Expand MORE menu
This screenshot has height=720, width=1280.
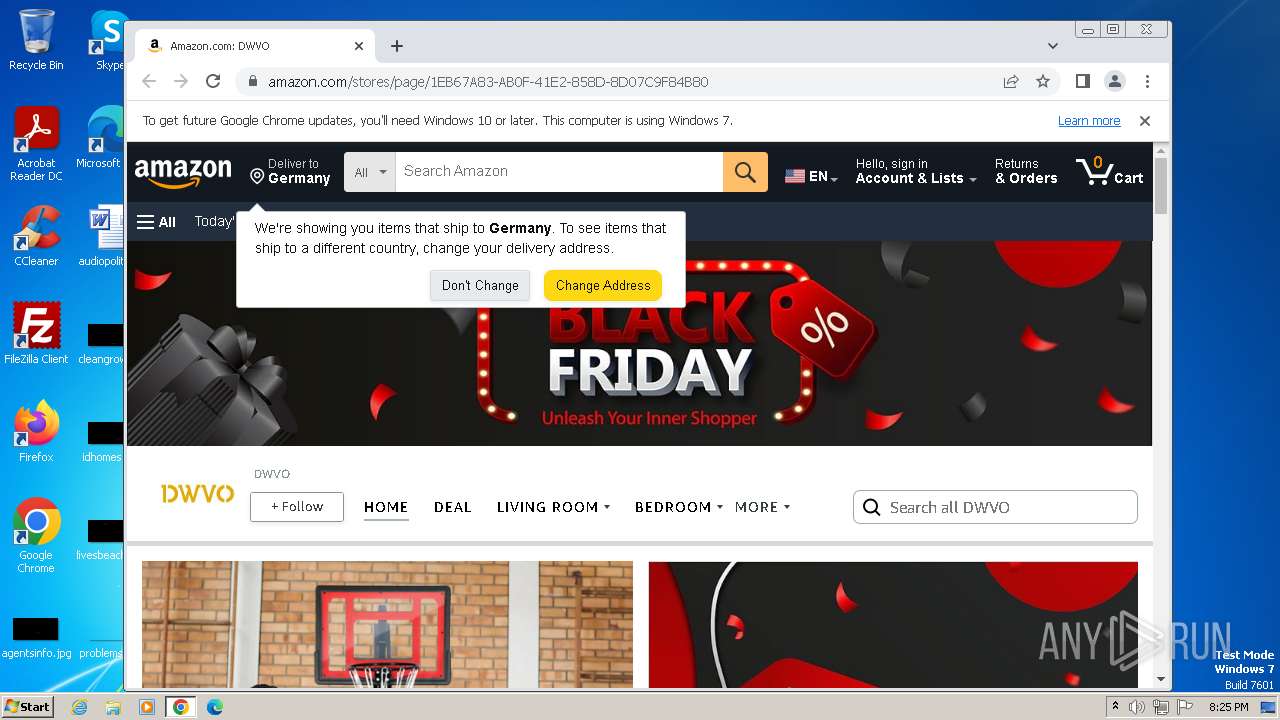pyautogui.click(x=762, y=507)
